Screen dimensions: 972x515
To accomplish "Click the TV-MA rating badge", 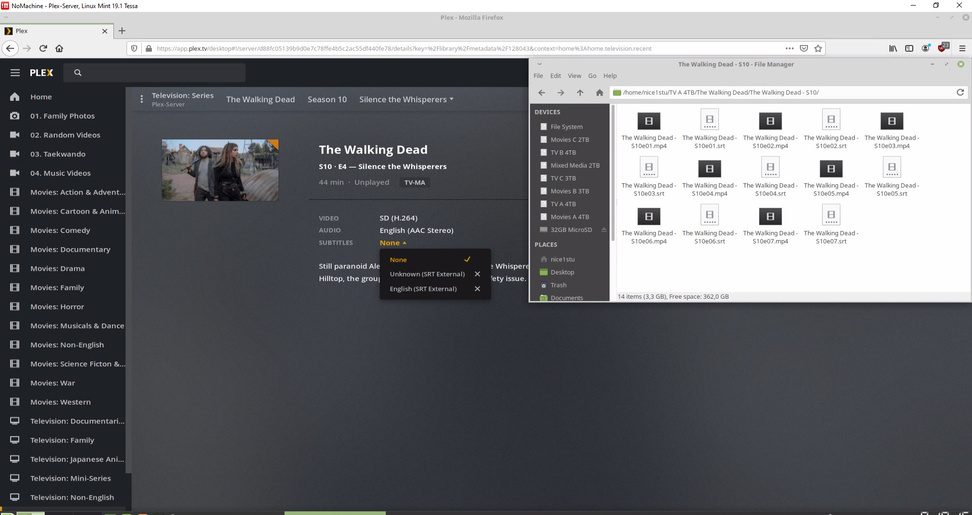I will point(415,183).
